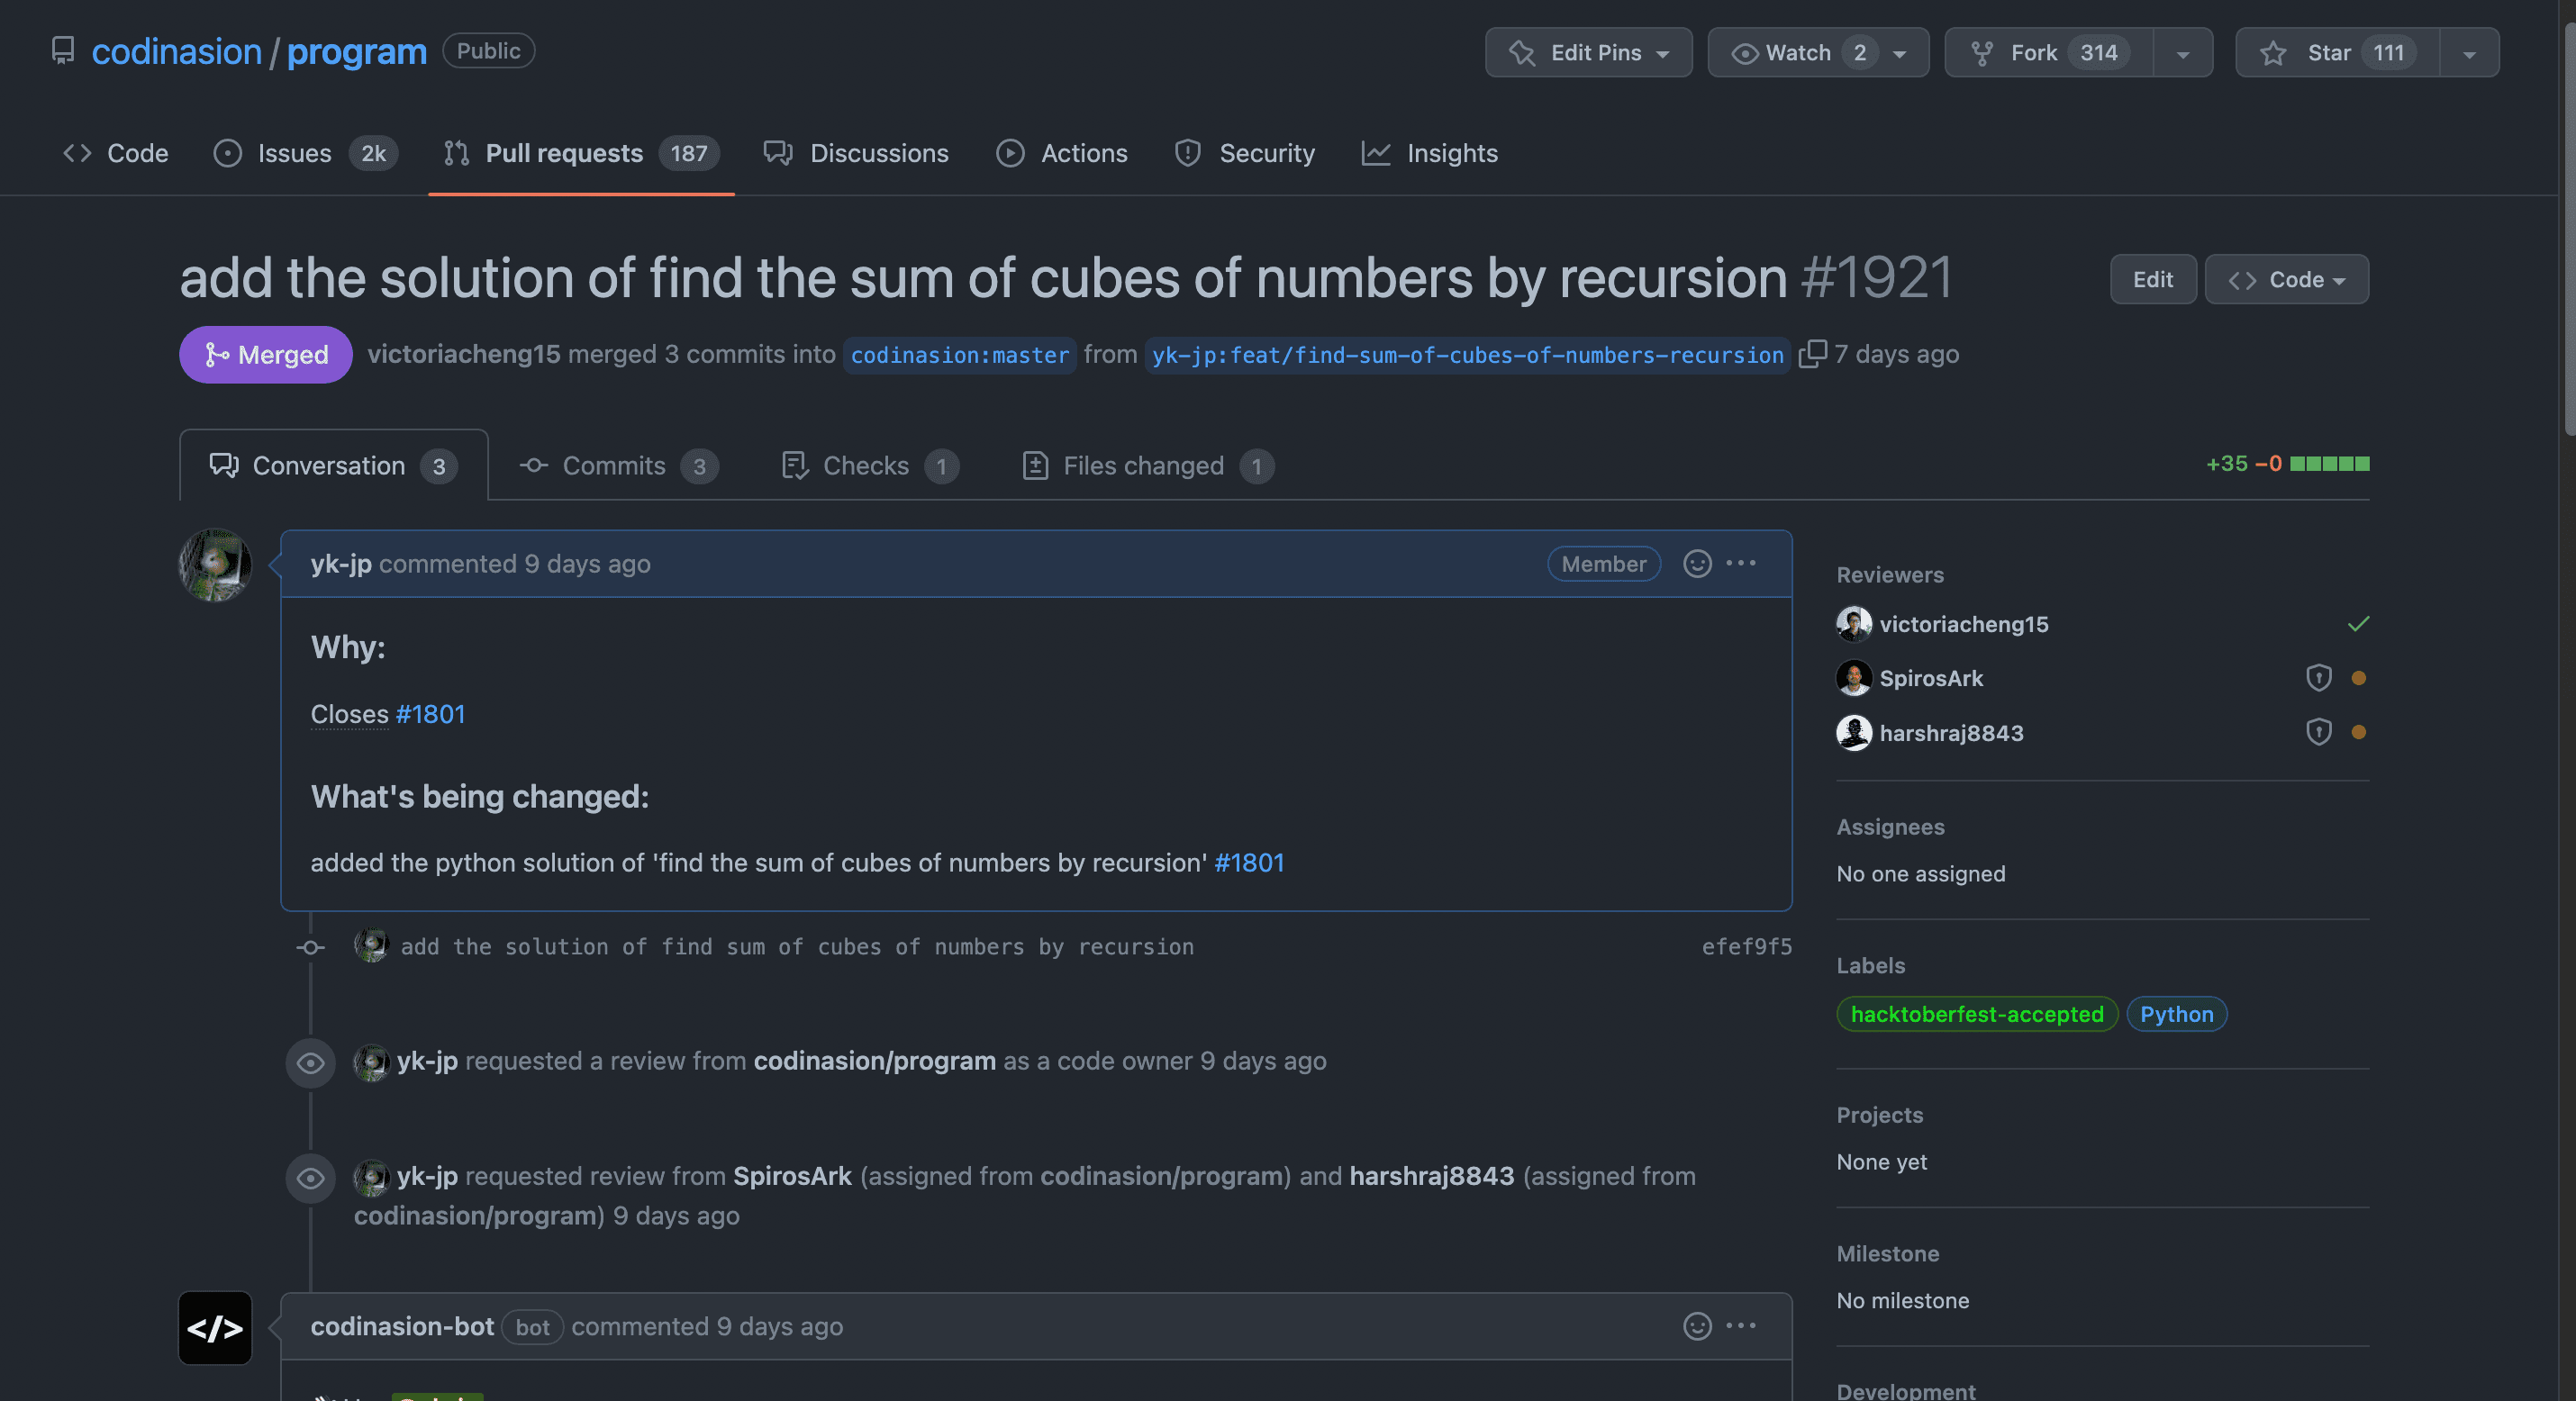Image resolution: width=2576 pixels, height=1401 pixels.
Task: Click the code owner shield beside SpirosArk
Action: coord(2319,678)
